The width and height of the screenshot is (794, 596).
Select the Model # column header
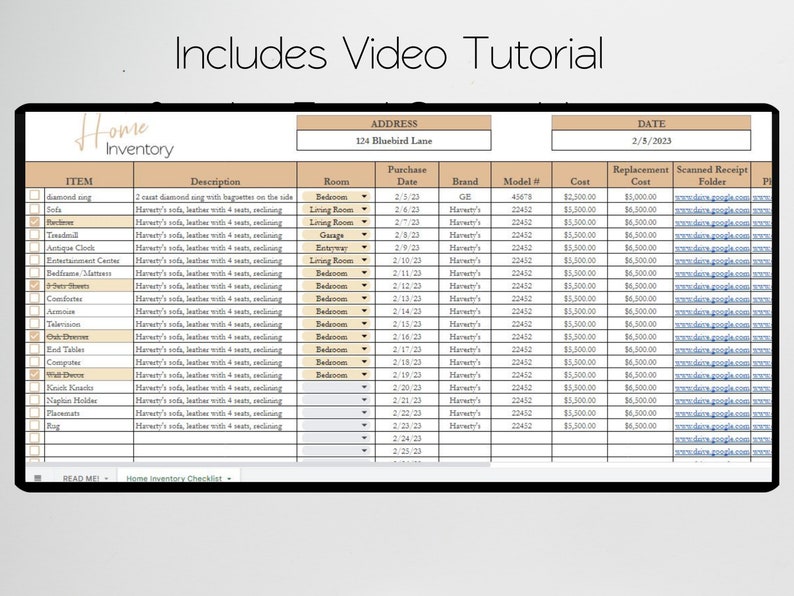(522, 175)
